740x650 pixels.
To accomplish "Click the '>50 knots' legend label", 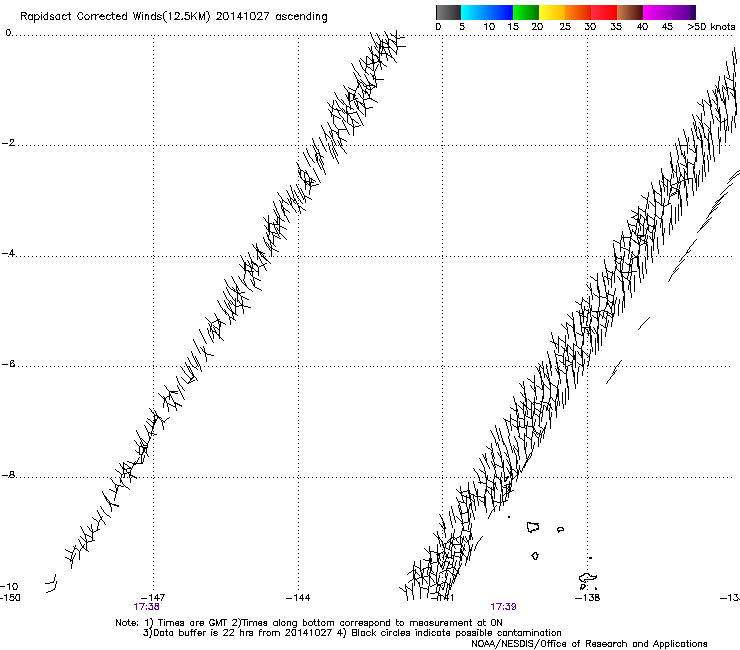I will (711, 27).
